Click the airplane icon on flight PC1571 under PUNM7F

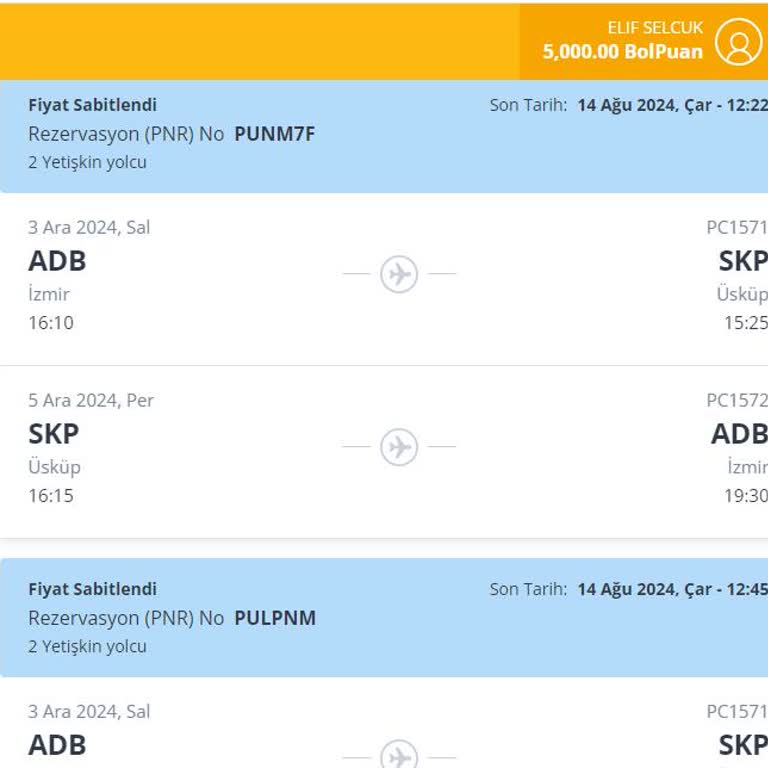pyautogui.click(x=399, y=273)
